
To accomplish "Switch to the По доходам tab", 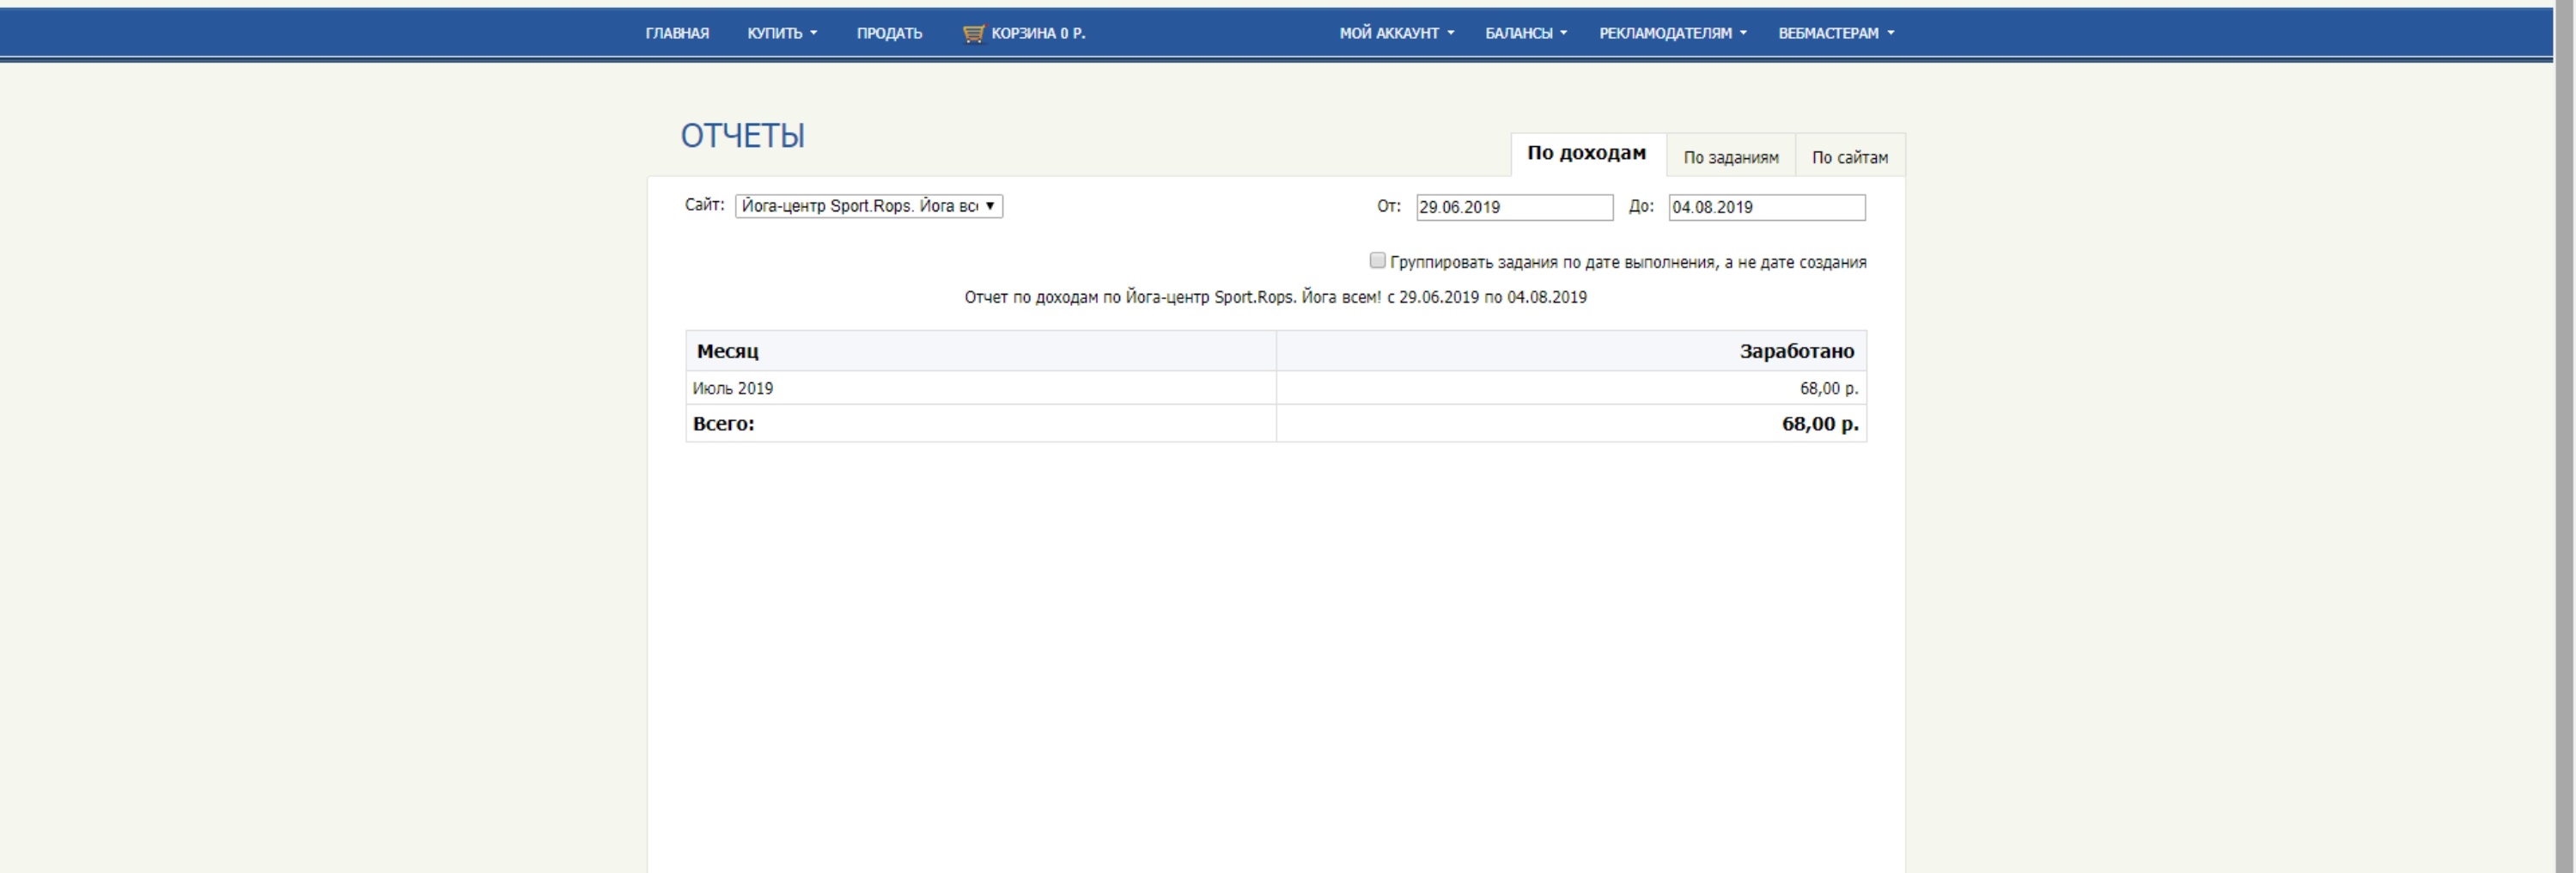I will [1587, 154].
